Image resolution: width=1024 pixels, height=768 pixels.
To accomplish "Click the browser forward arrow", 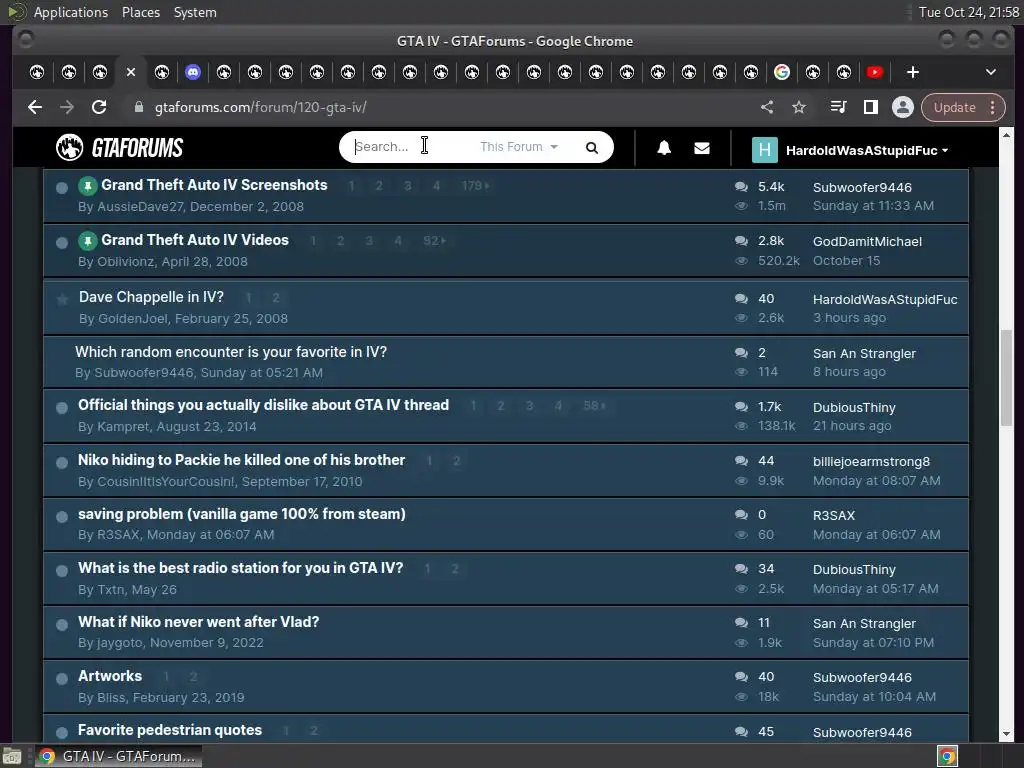I will click(67, 107).
